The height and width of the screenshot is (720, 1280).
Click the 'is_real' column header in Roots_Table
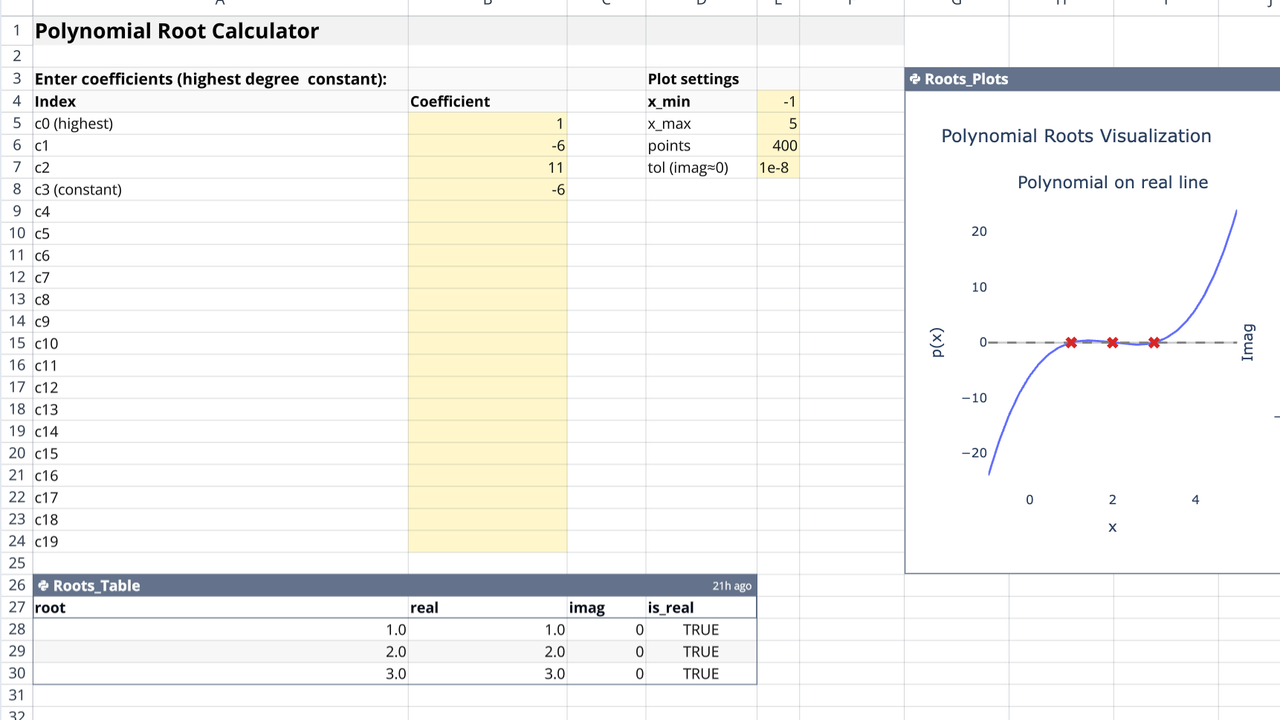701,608
